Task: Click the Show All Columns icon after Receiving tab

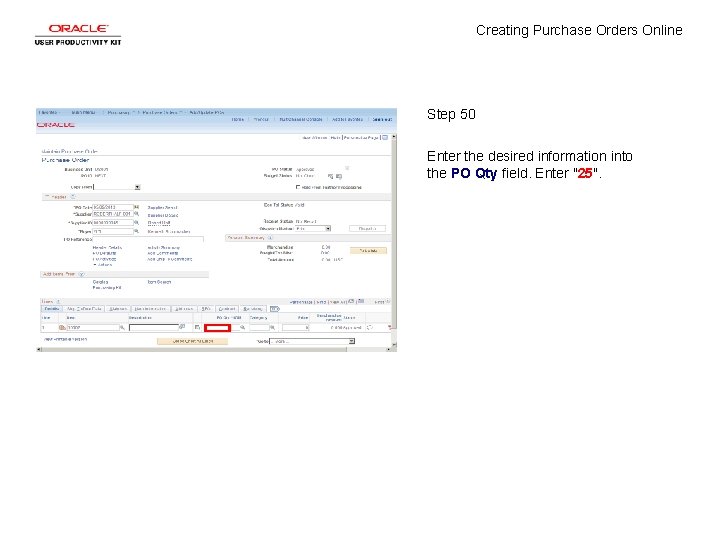Action: [x=275, y=309]
